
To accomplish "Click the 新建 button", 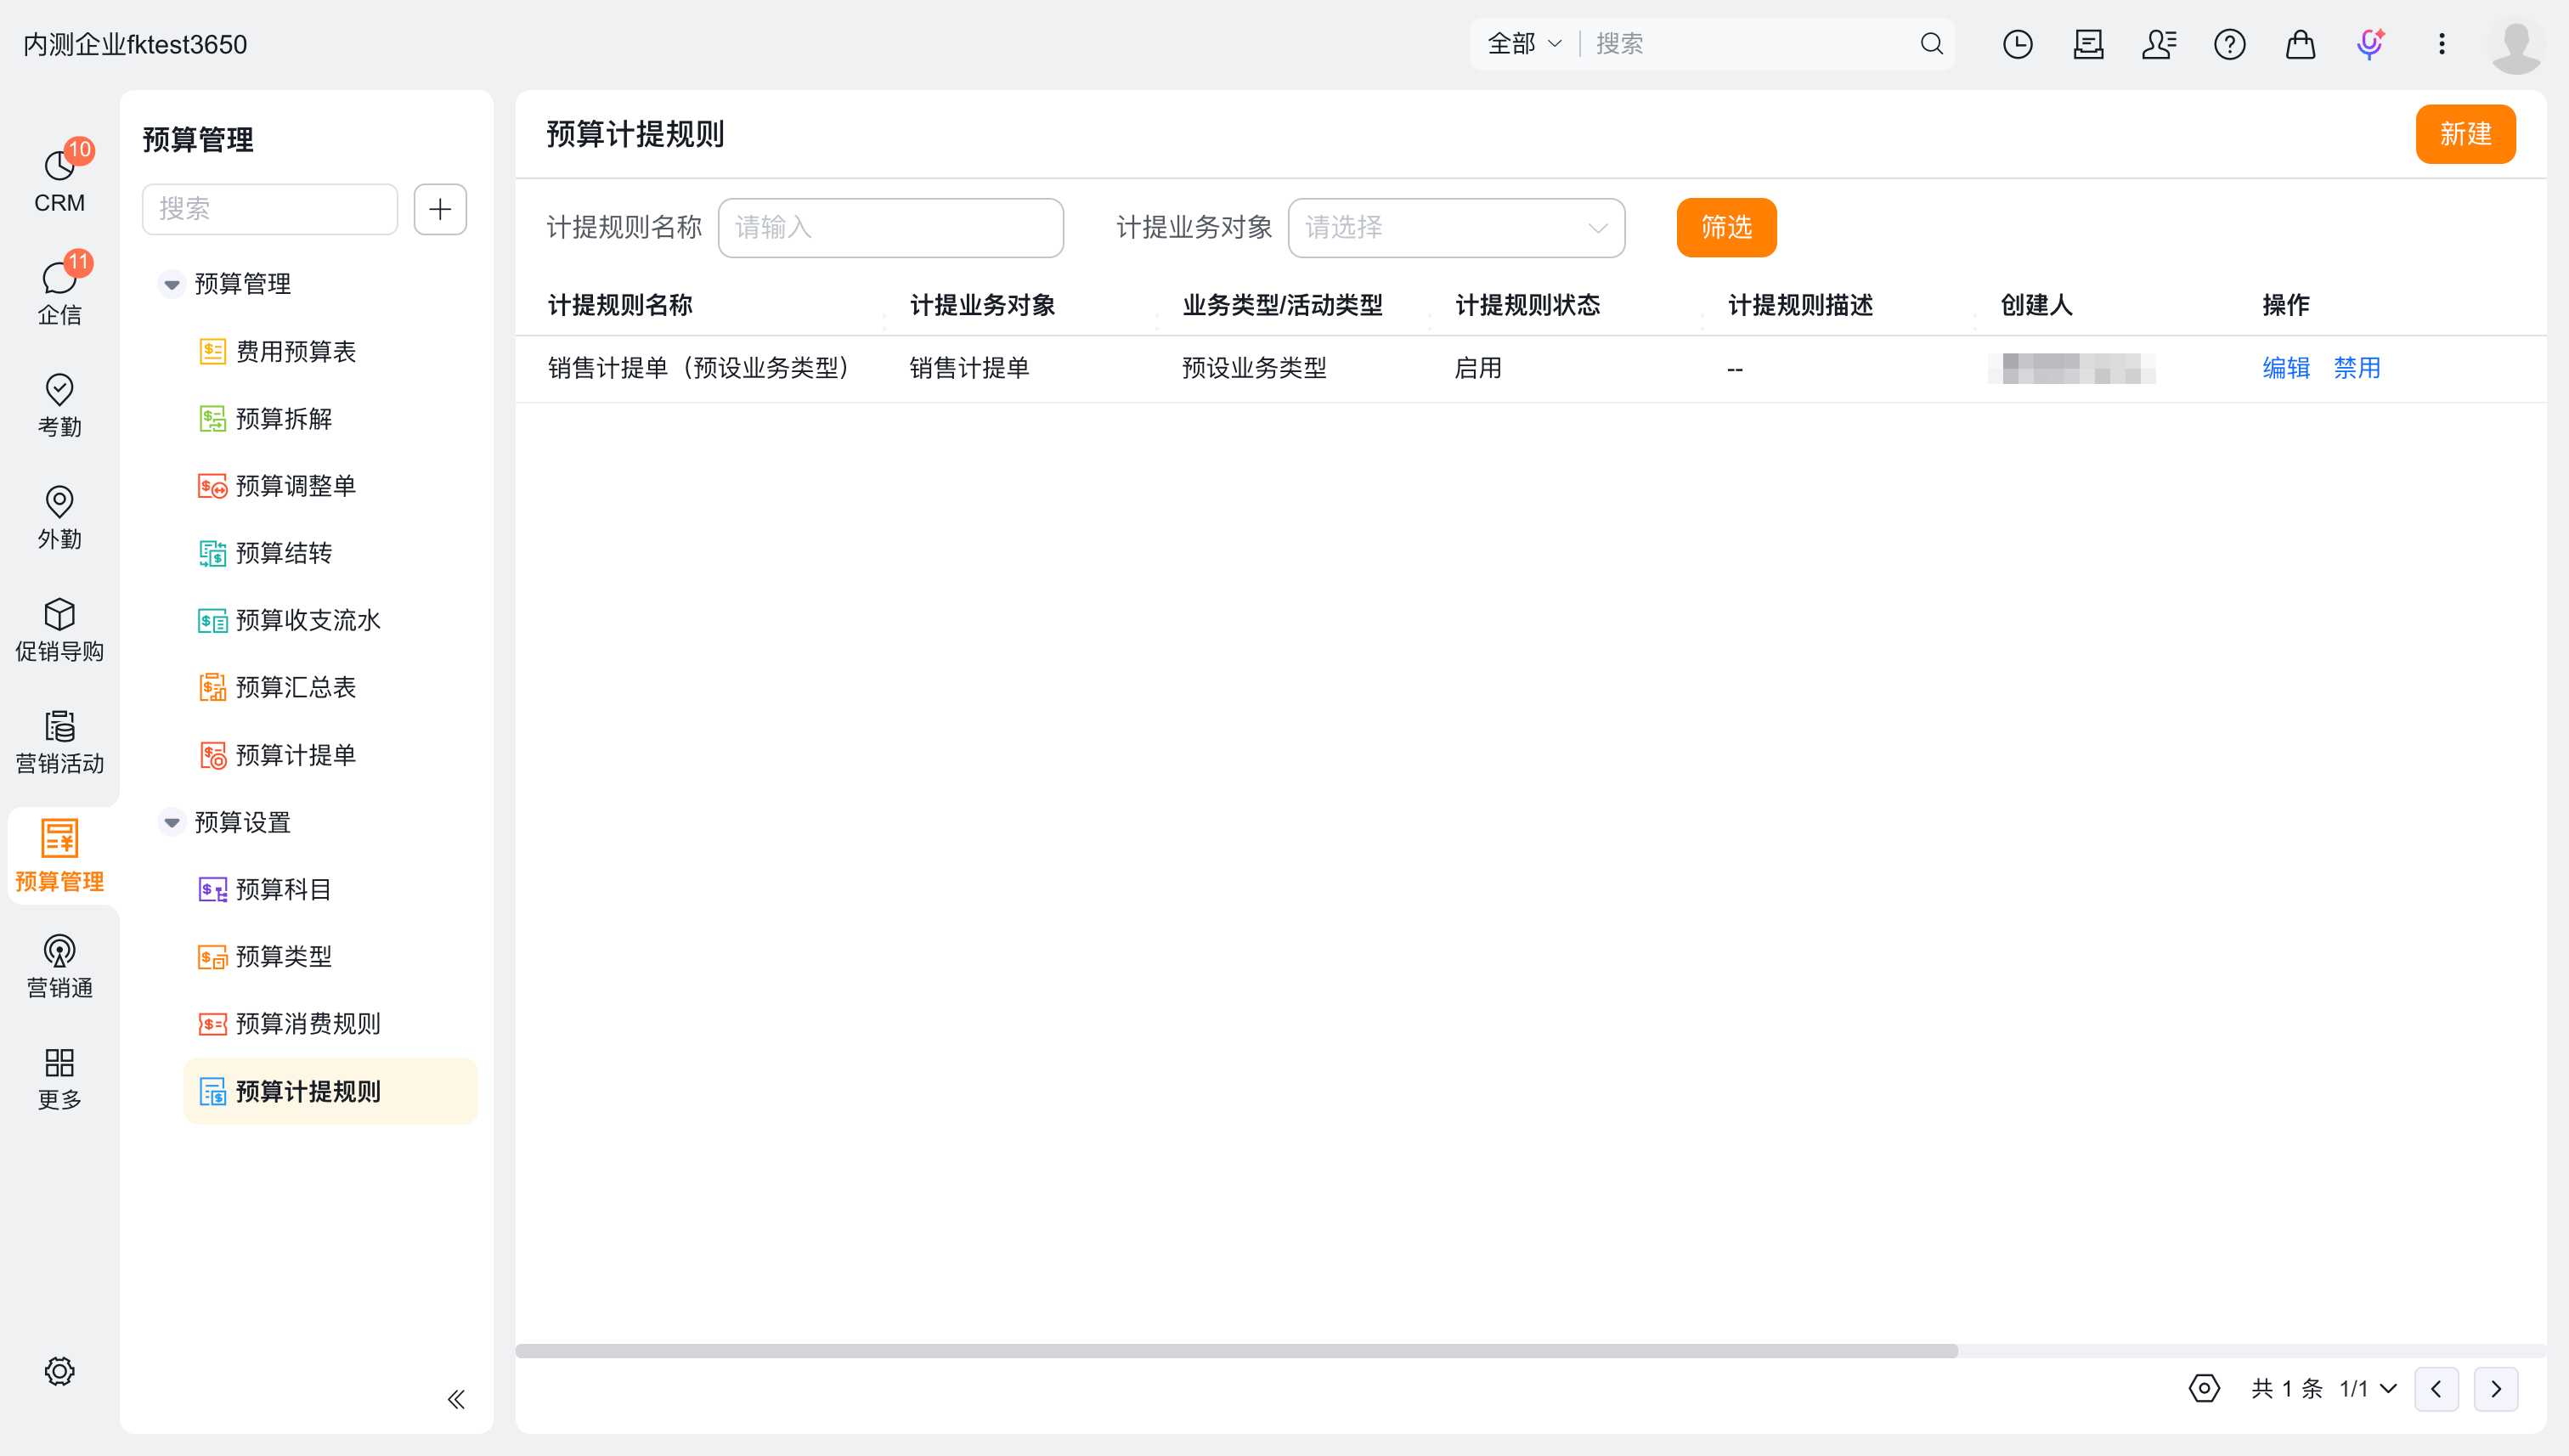I will click(x=2465, y=134).
